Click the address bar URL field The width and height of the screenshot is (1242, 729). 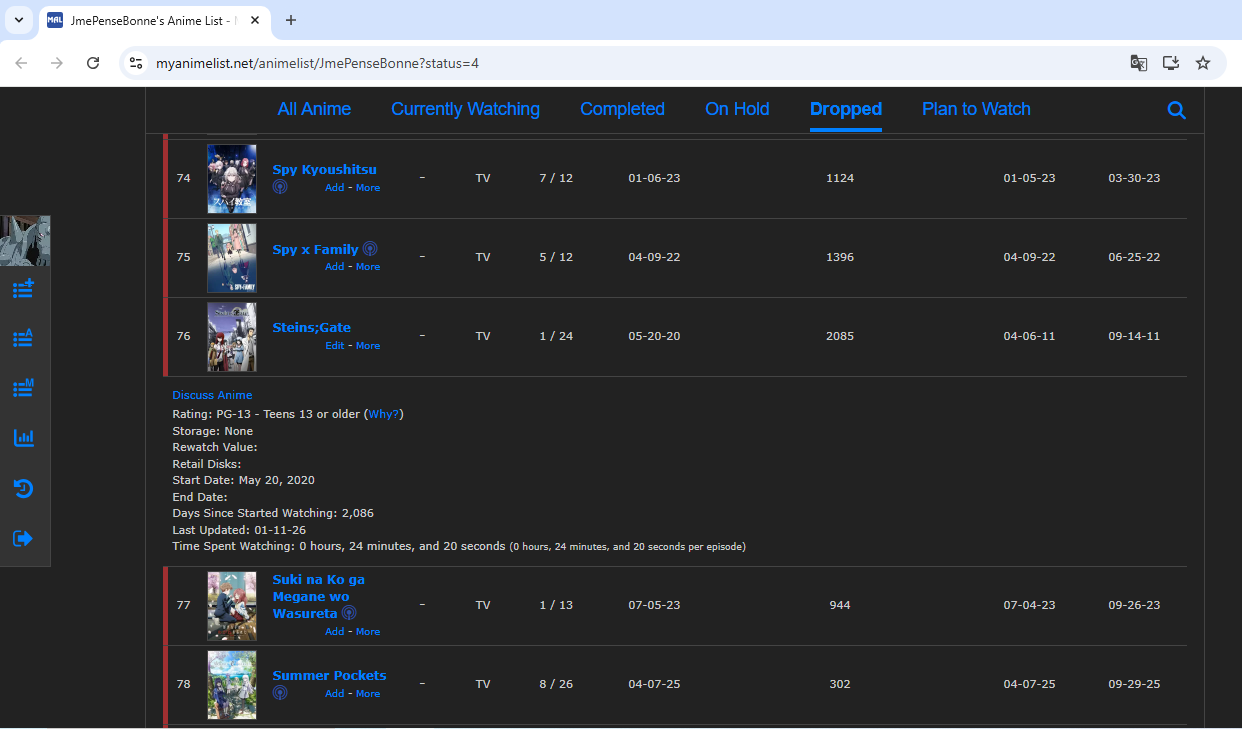(x=630, y=63)
